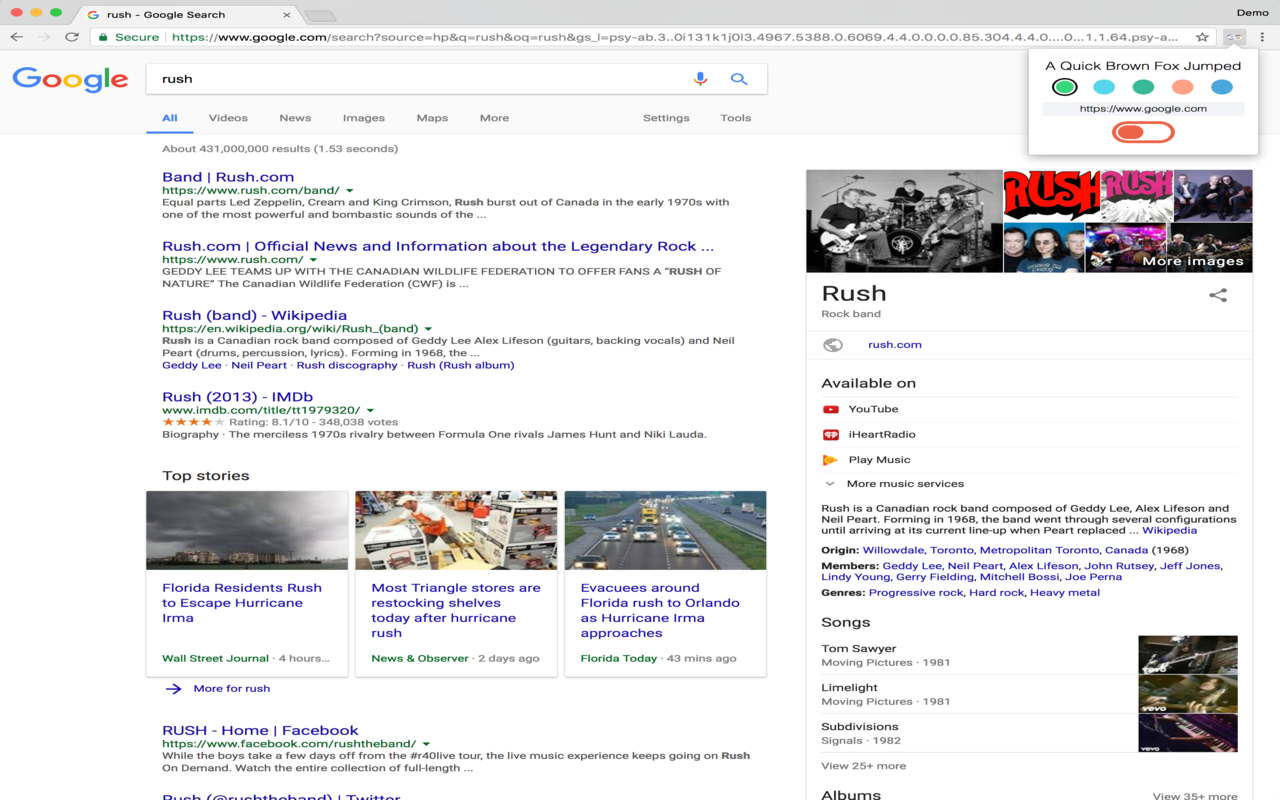Image resolution: width=1280 pixels, height=800 pixels.
Task: Share the Rush knowledge panel
Action: (x=1218, y=295)
